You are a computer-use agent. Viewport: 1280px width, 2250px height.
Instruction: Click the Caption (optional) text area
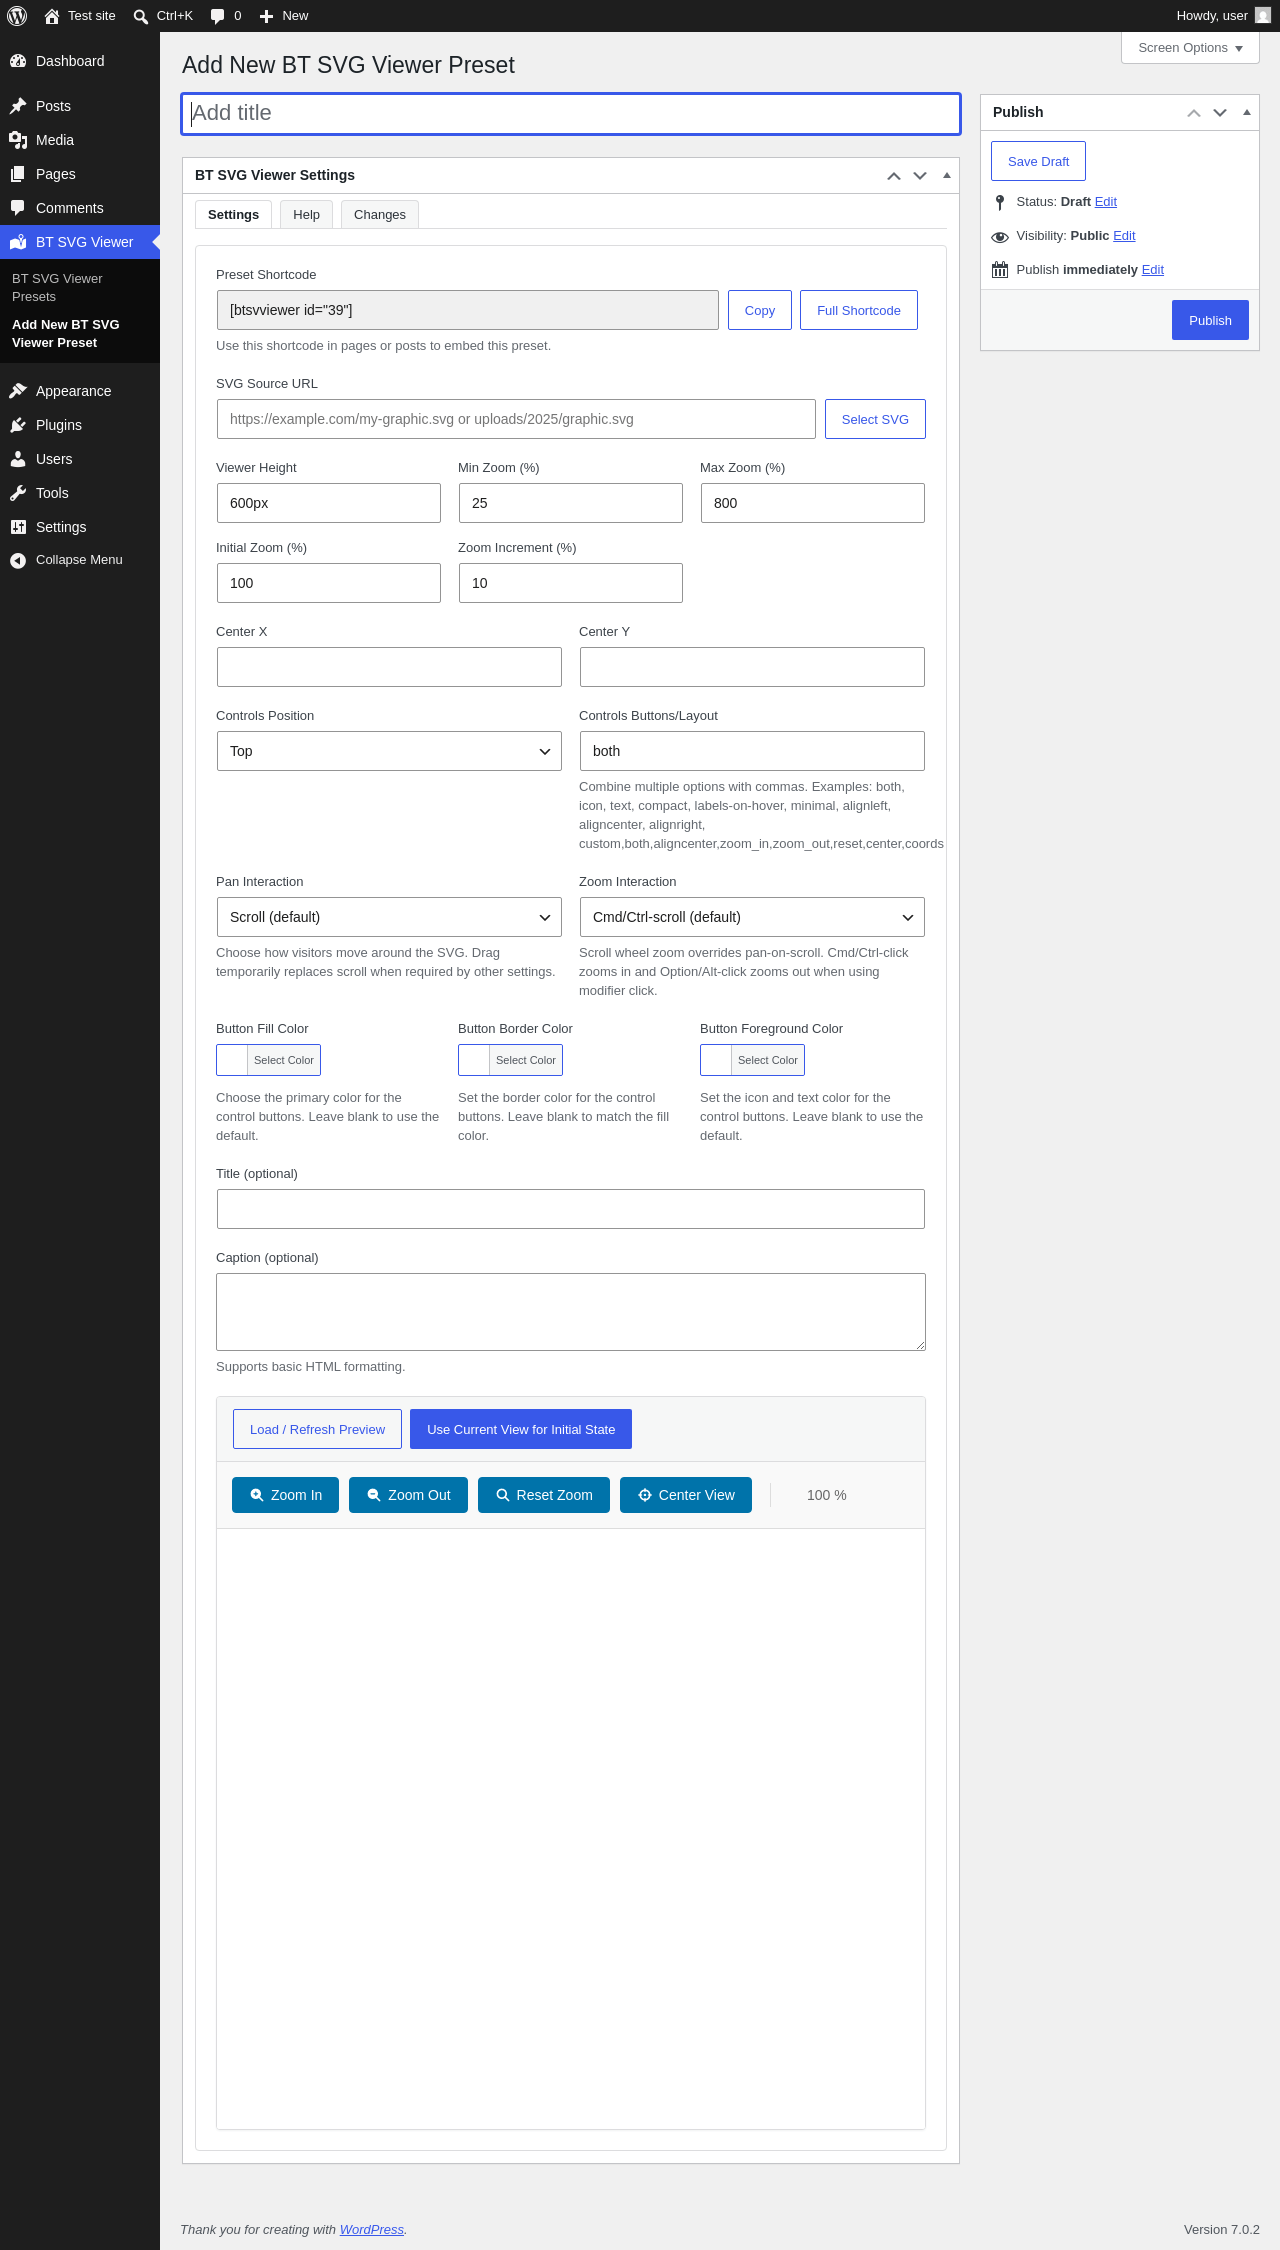point(571,1312)
